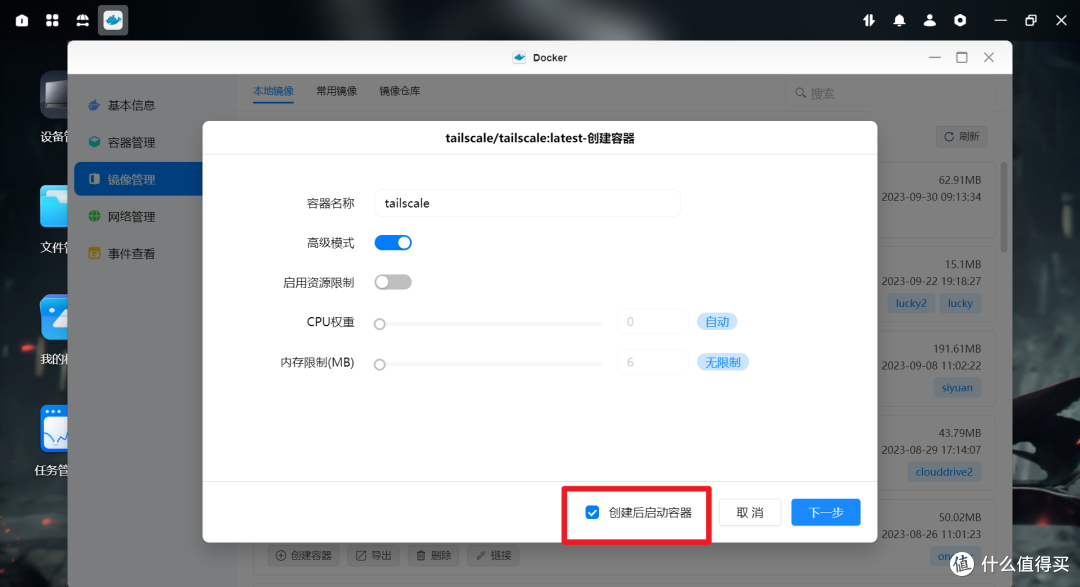
Task: Click the 62.91MB image size text
Action: click(960, 180)
